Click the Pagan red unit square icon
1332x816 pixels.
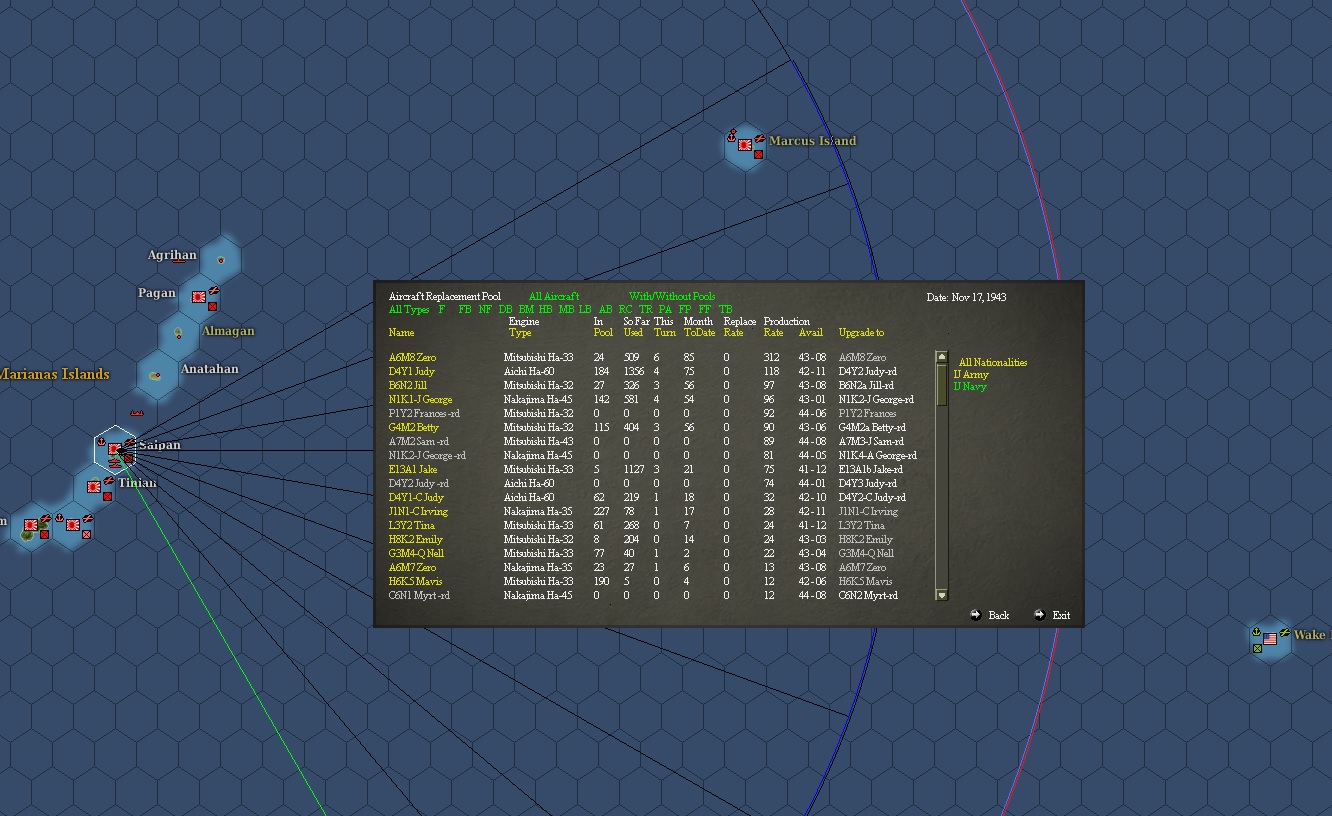click(212, 306)
